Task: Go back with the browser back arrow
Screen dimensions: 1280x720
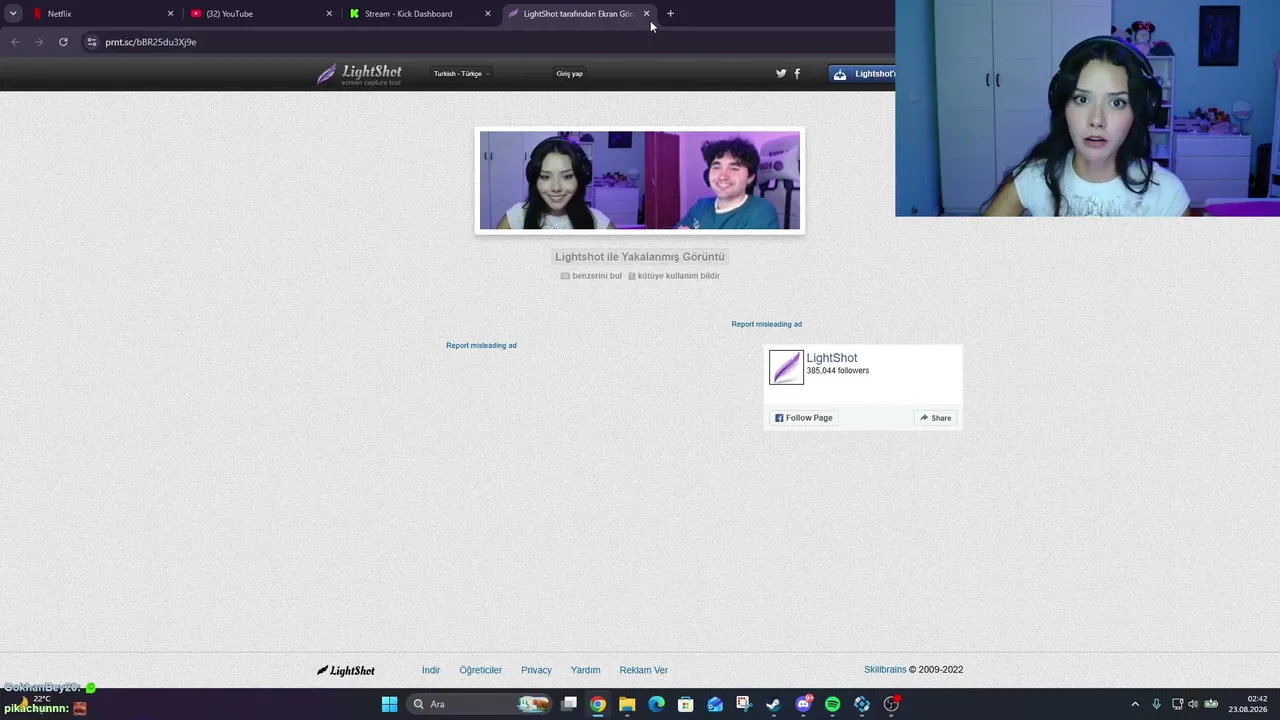Action: [15, 42]
